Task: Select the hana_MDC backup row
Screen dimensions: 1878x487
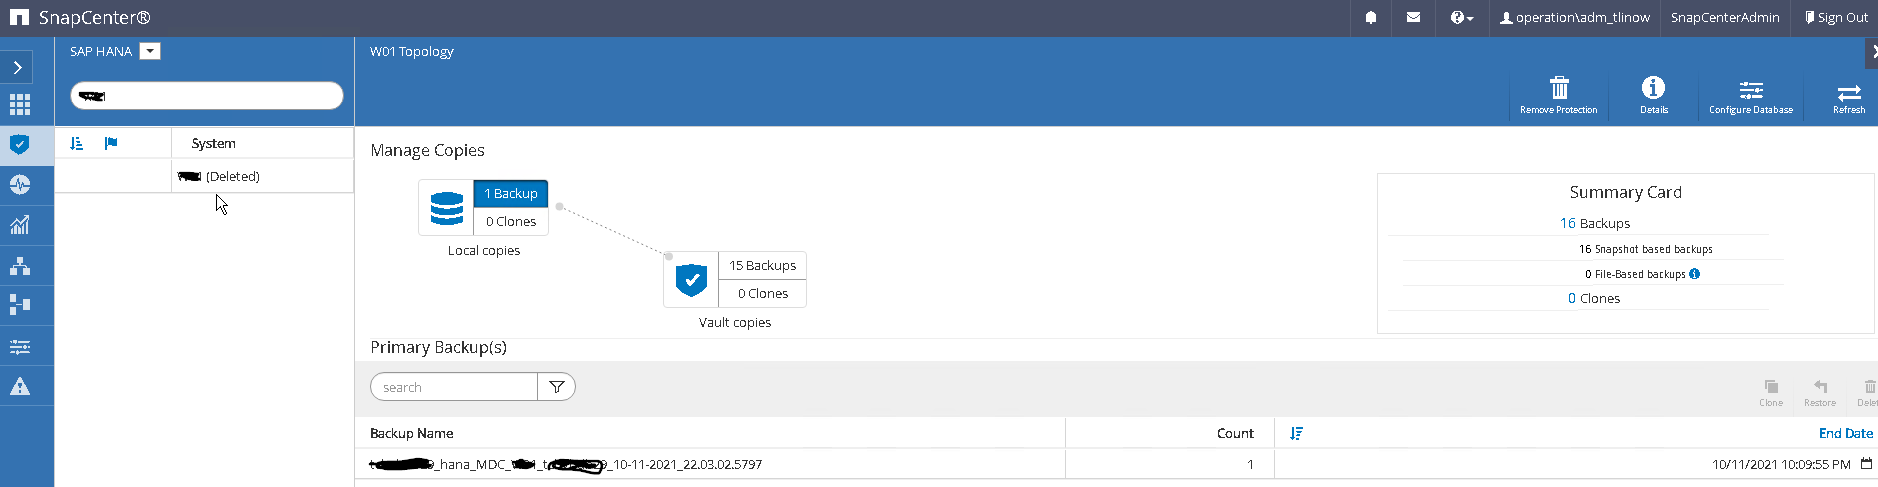Action: [1116, 464]
